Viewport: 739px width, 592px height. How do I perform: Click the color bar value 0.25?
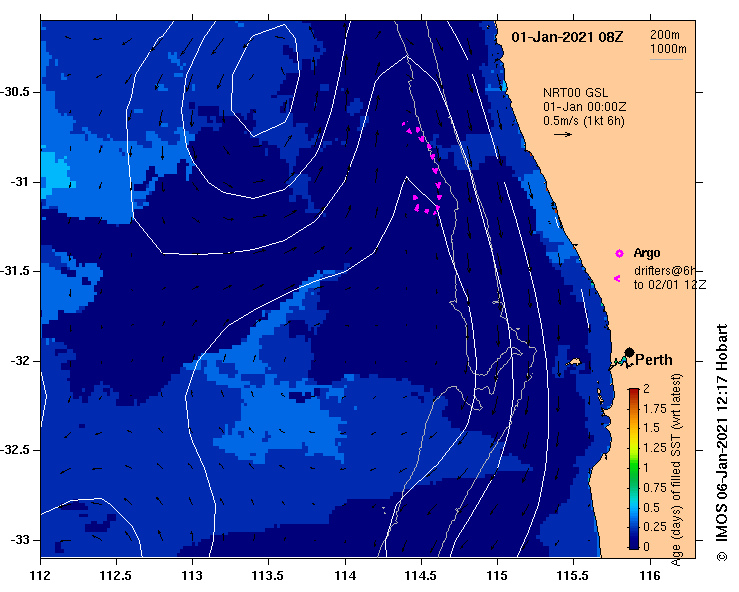[x=655, y=527]
